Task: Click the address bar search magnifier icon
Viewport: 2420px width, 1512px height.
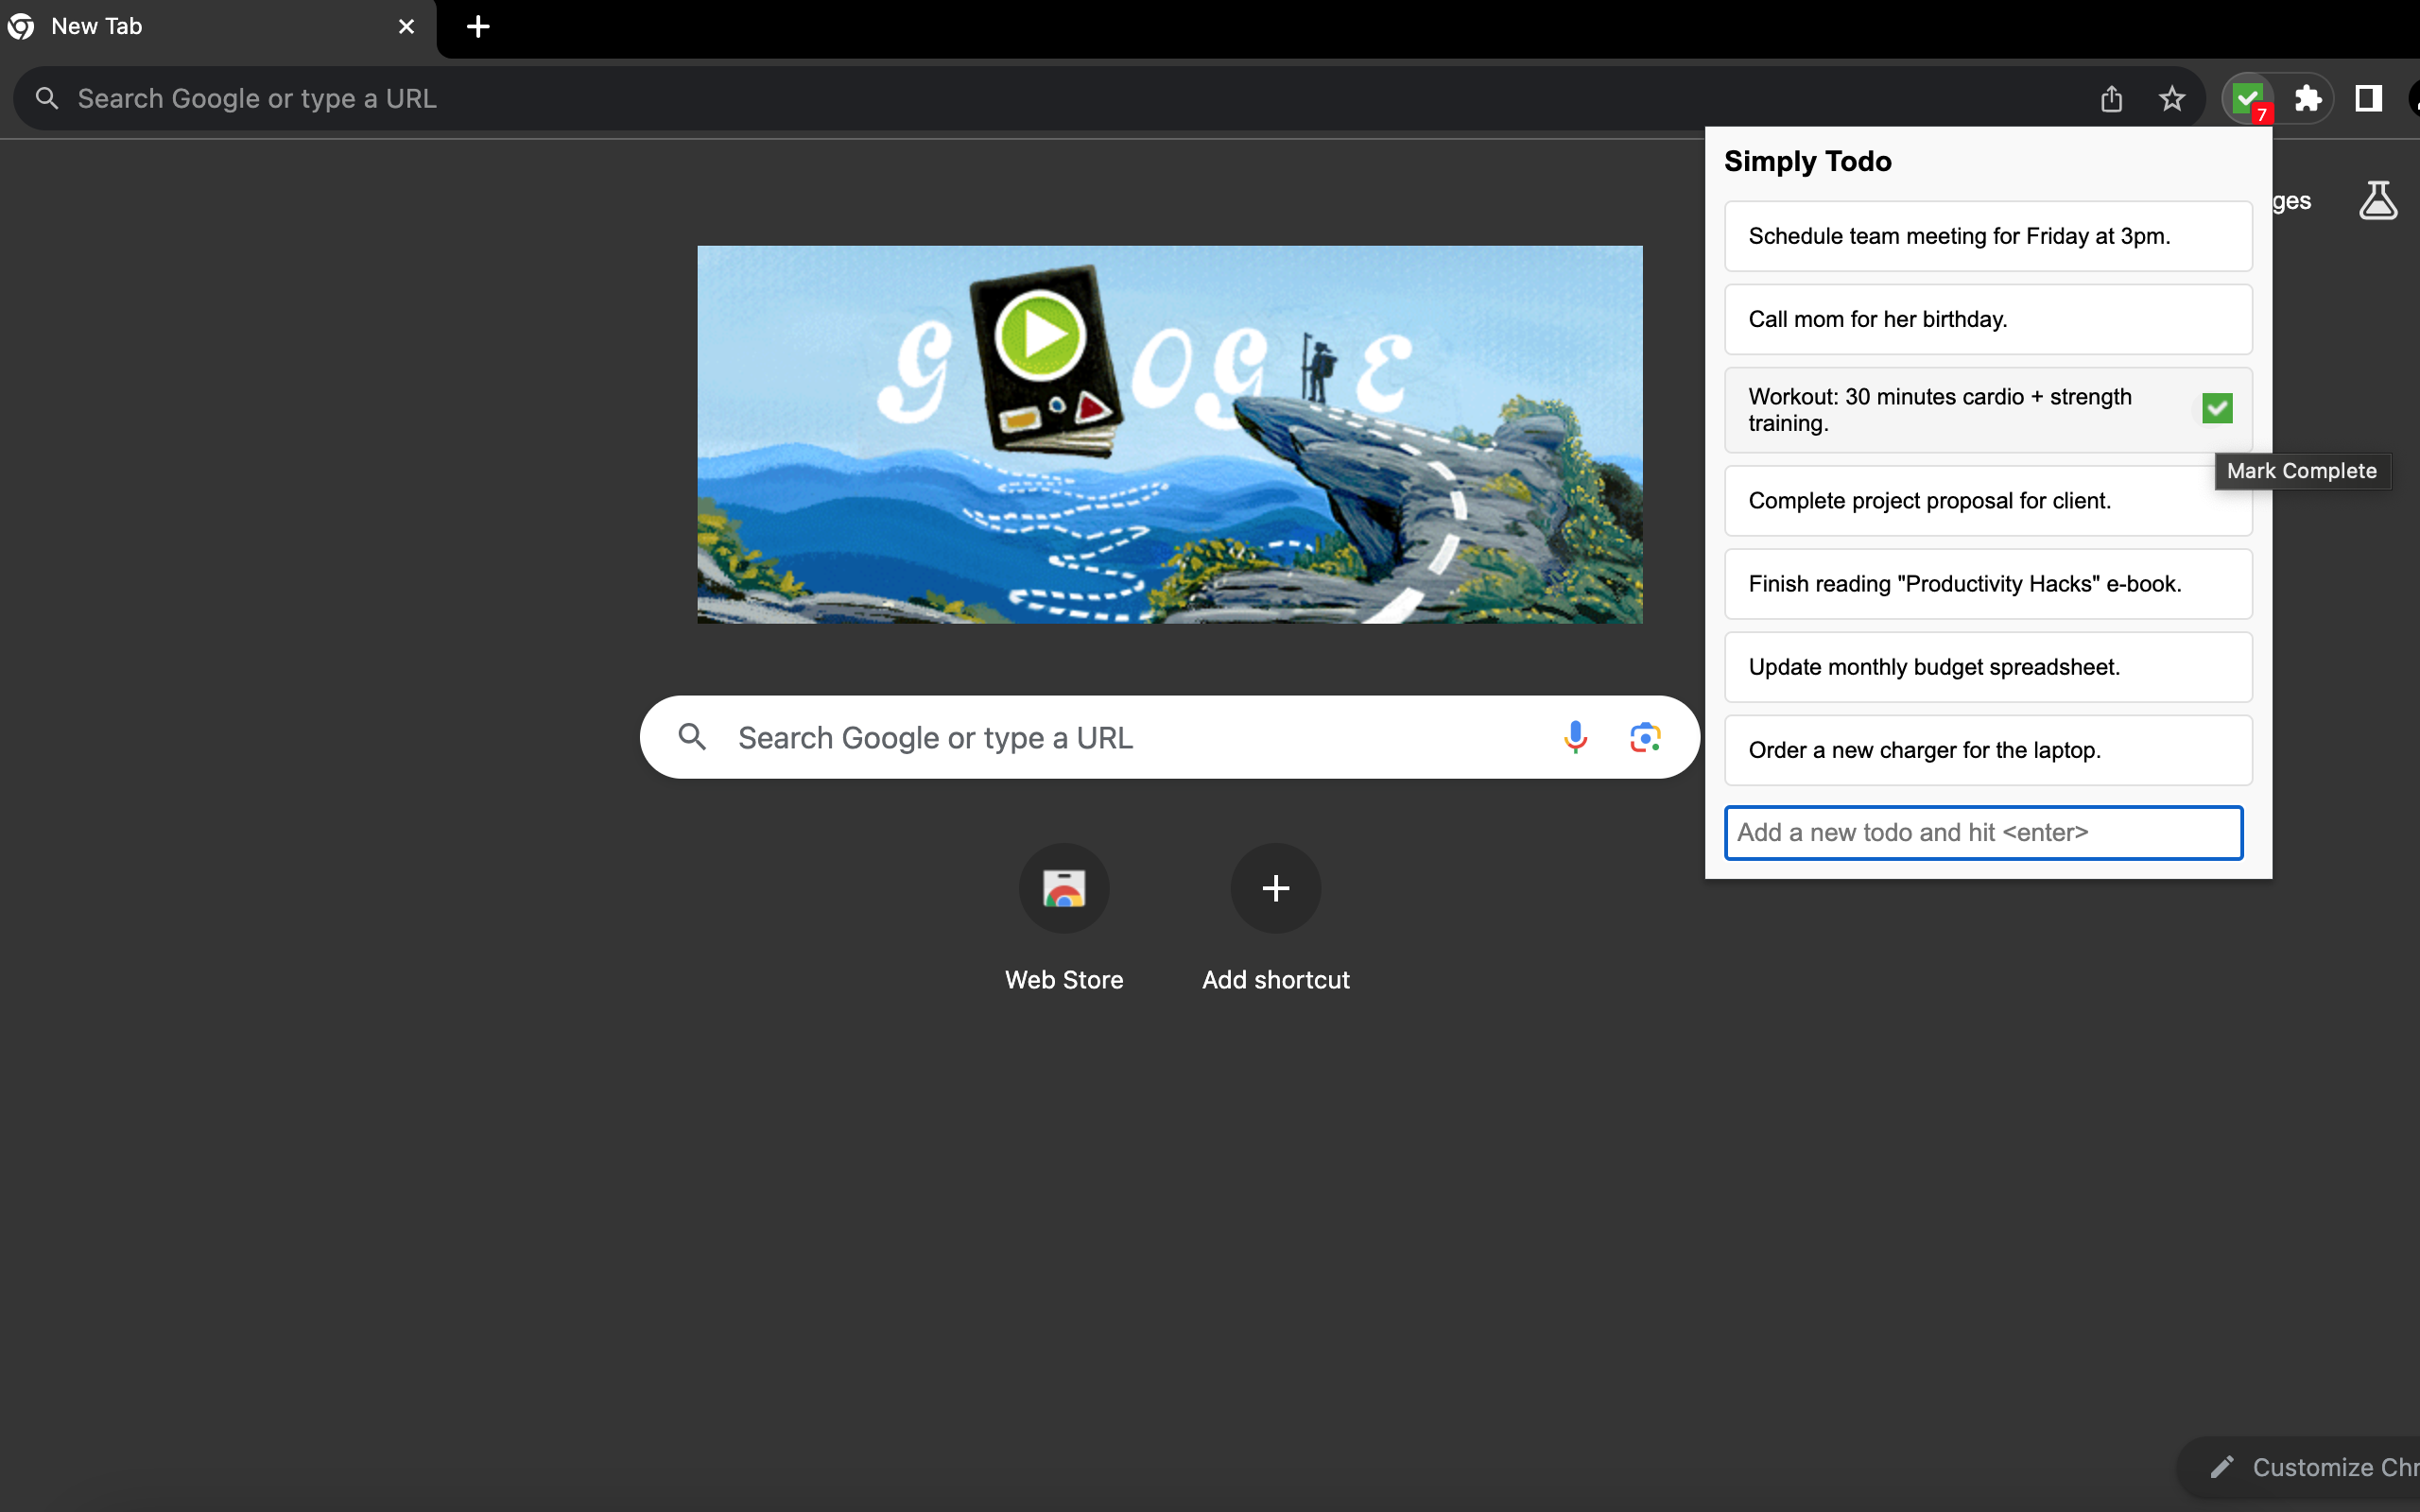Action: pyautogui.click(x=47, y=99)
